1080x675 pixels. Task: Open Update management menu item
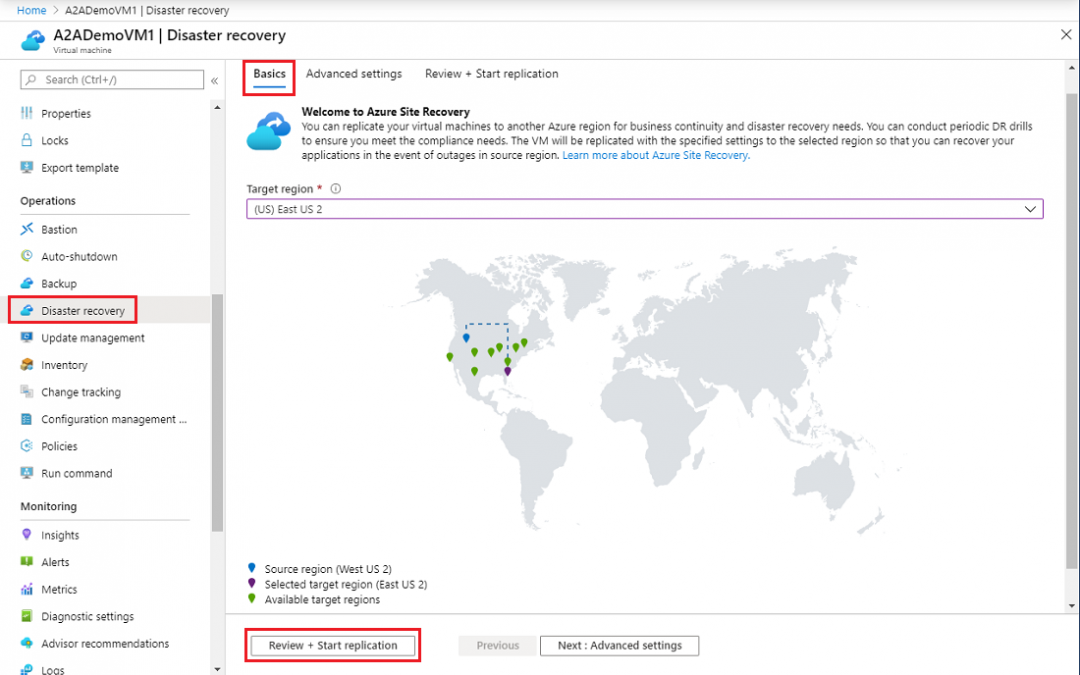tap(93, 338)
